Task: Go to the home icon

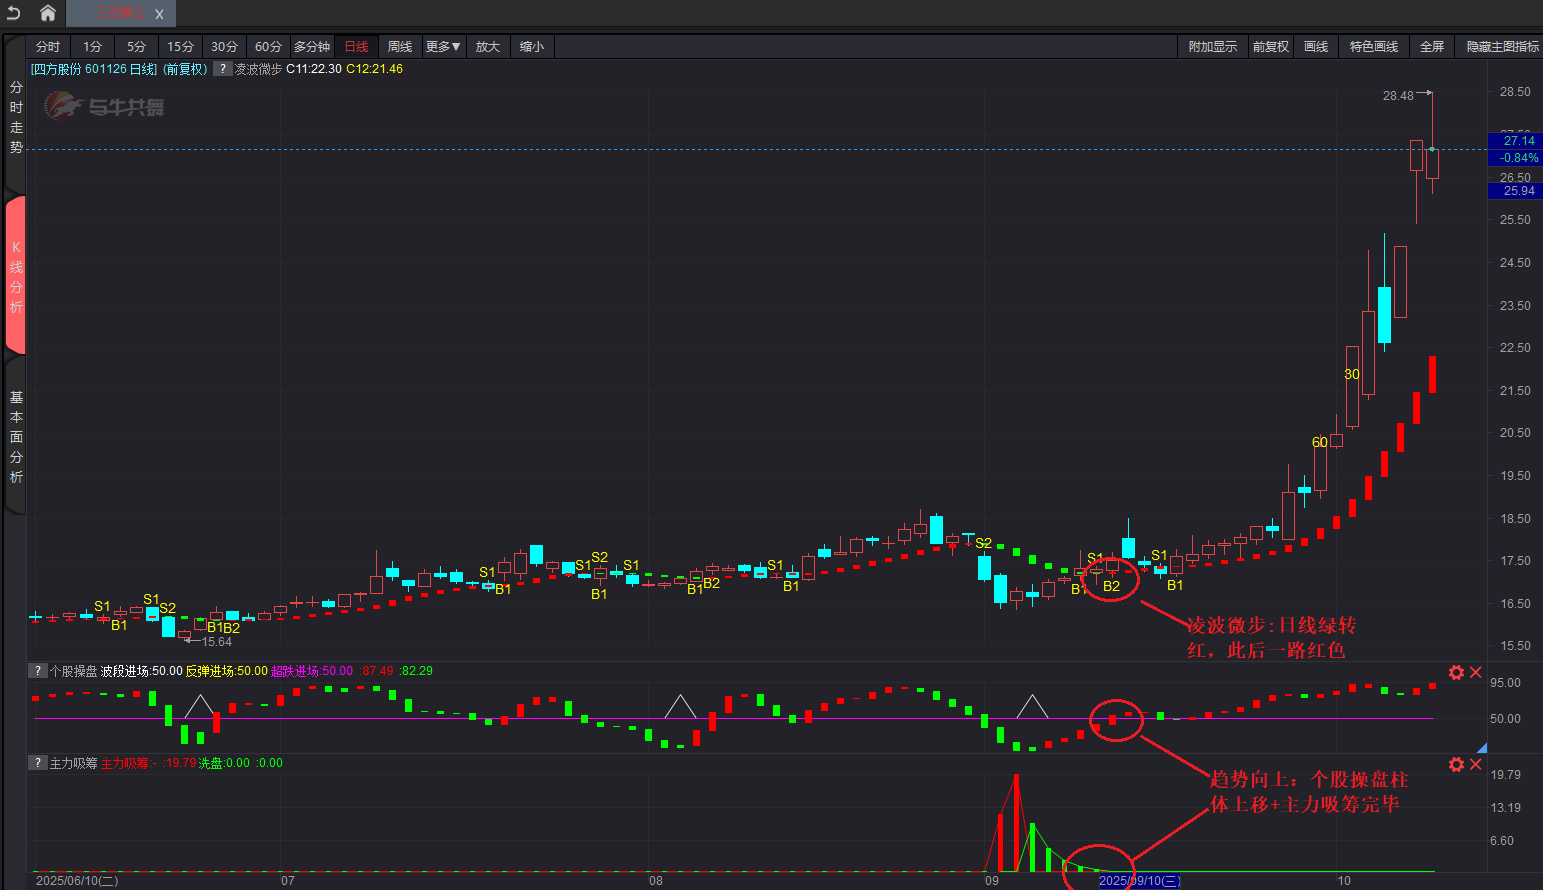Action: tap(47, 13)
